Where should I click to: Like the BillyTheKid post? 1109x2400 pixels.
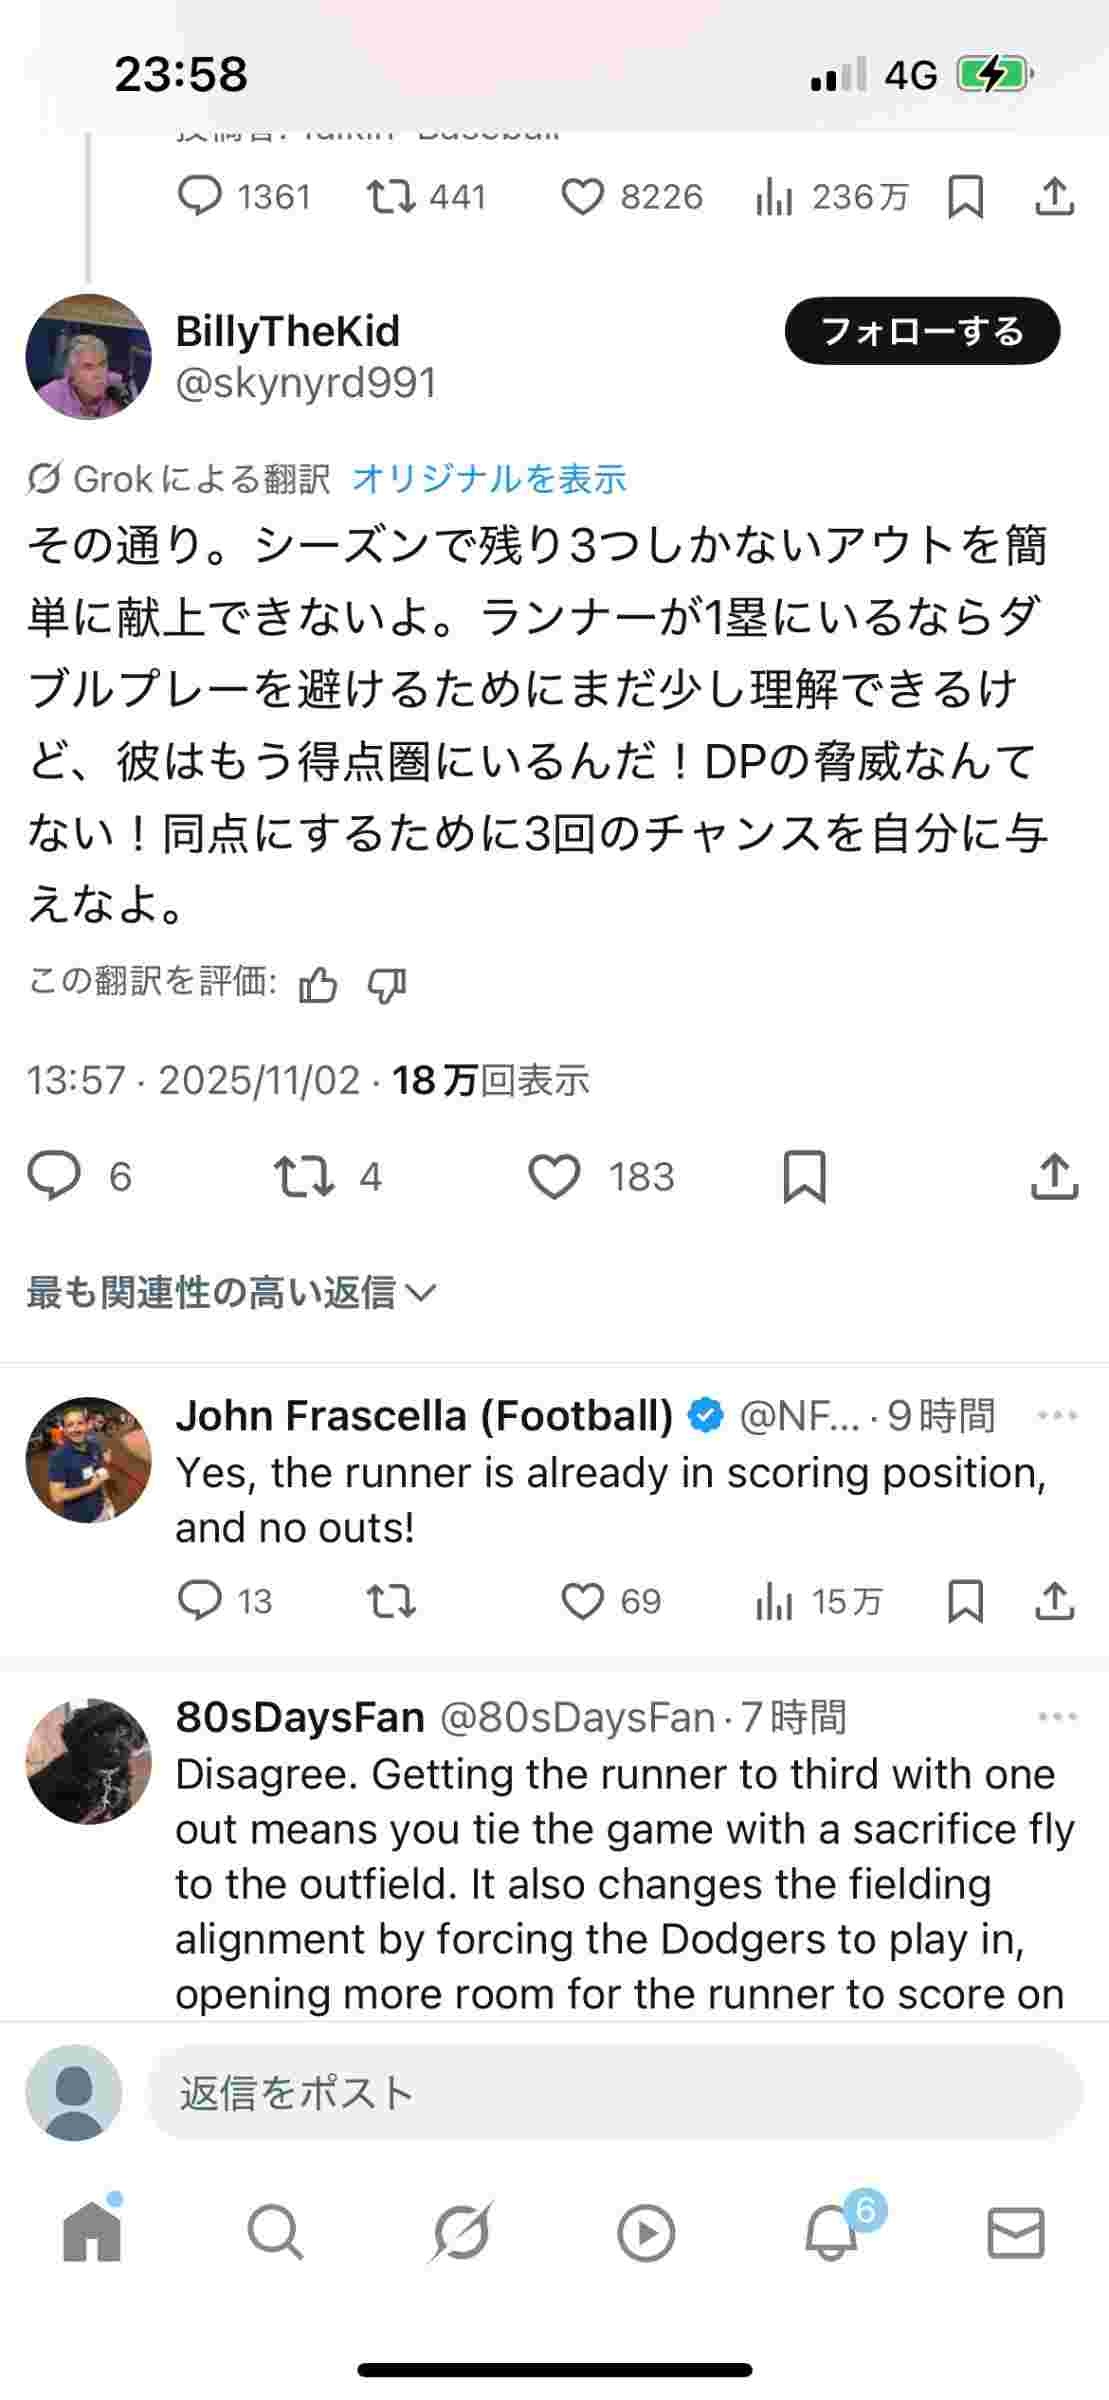point(554,1176)
